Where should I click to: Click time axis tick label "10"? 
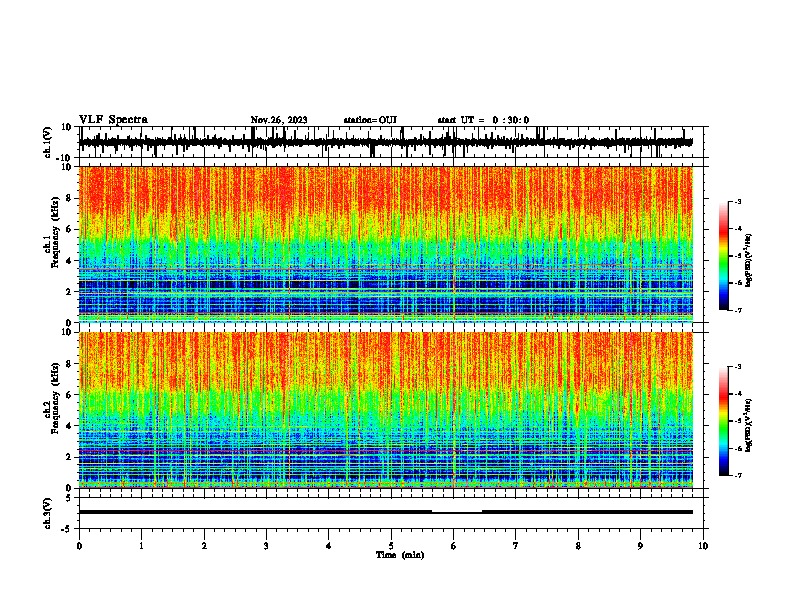(x=703, y=546)
